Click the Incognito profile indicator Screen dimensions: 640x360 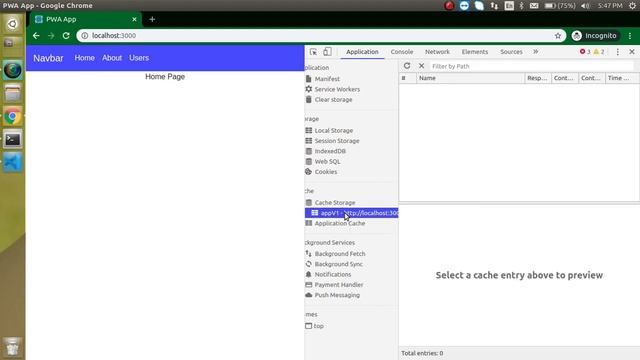(595, 36)
